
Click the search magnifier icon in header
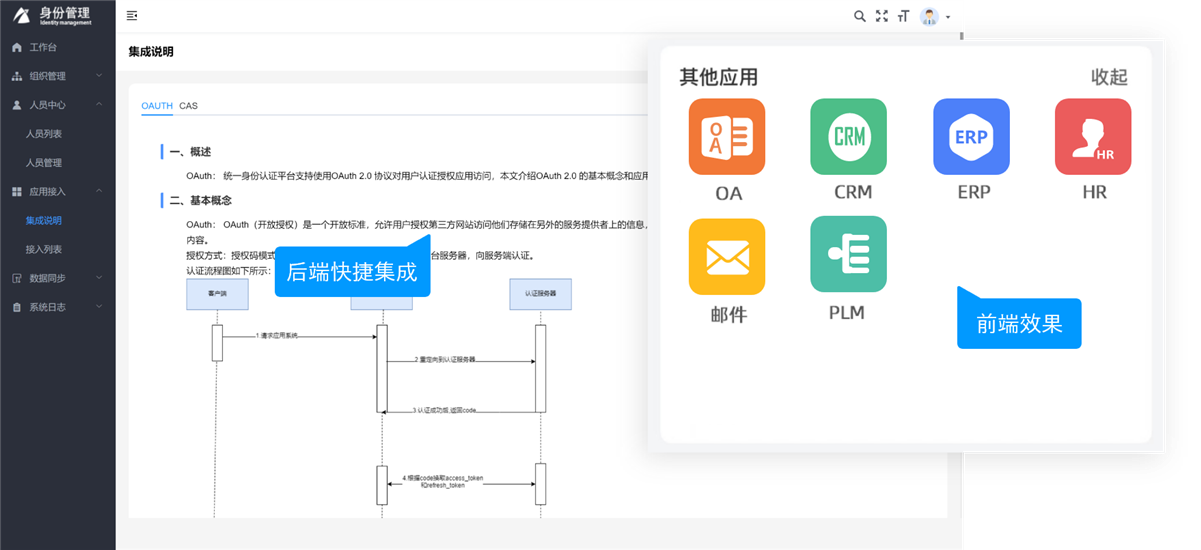click(859, 16)
